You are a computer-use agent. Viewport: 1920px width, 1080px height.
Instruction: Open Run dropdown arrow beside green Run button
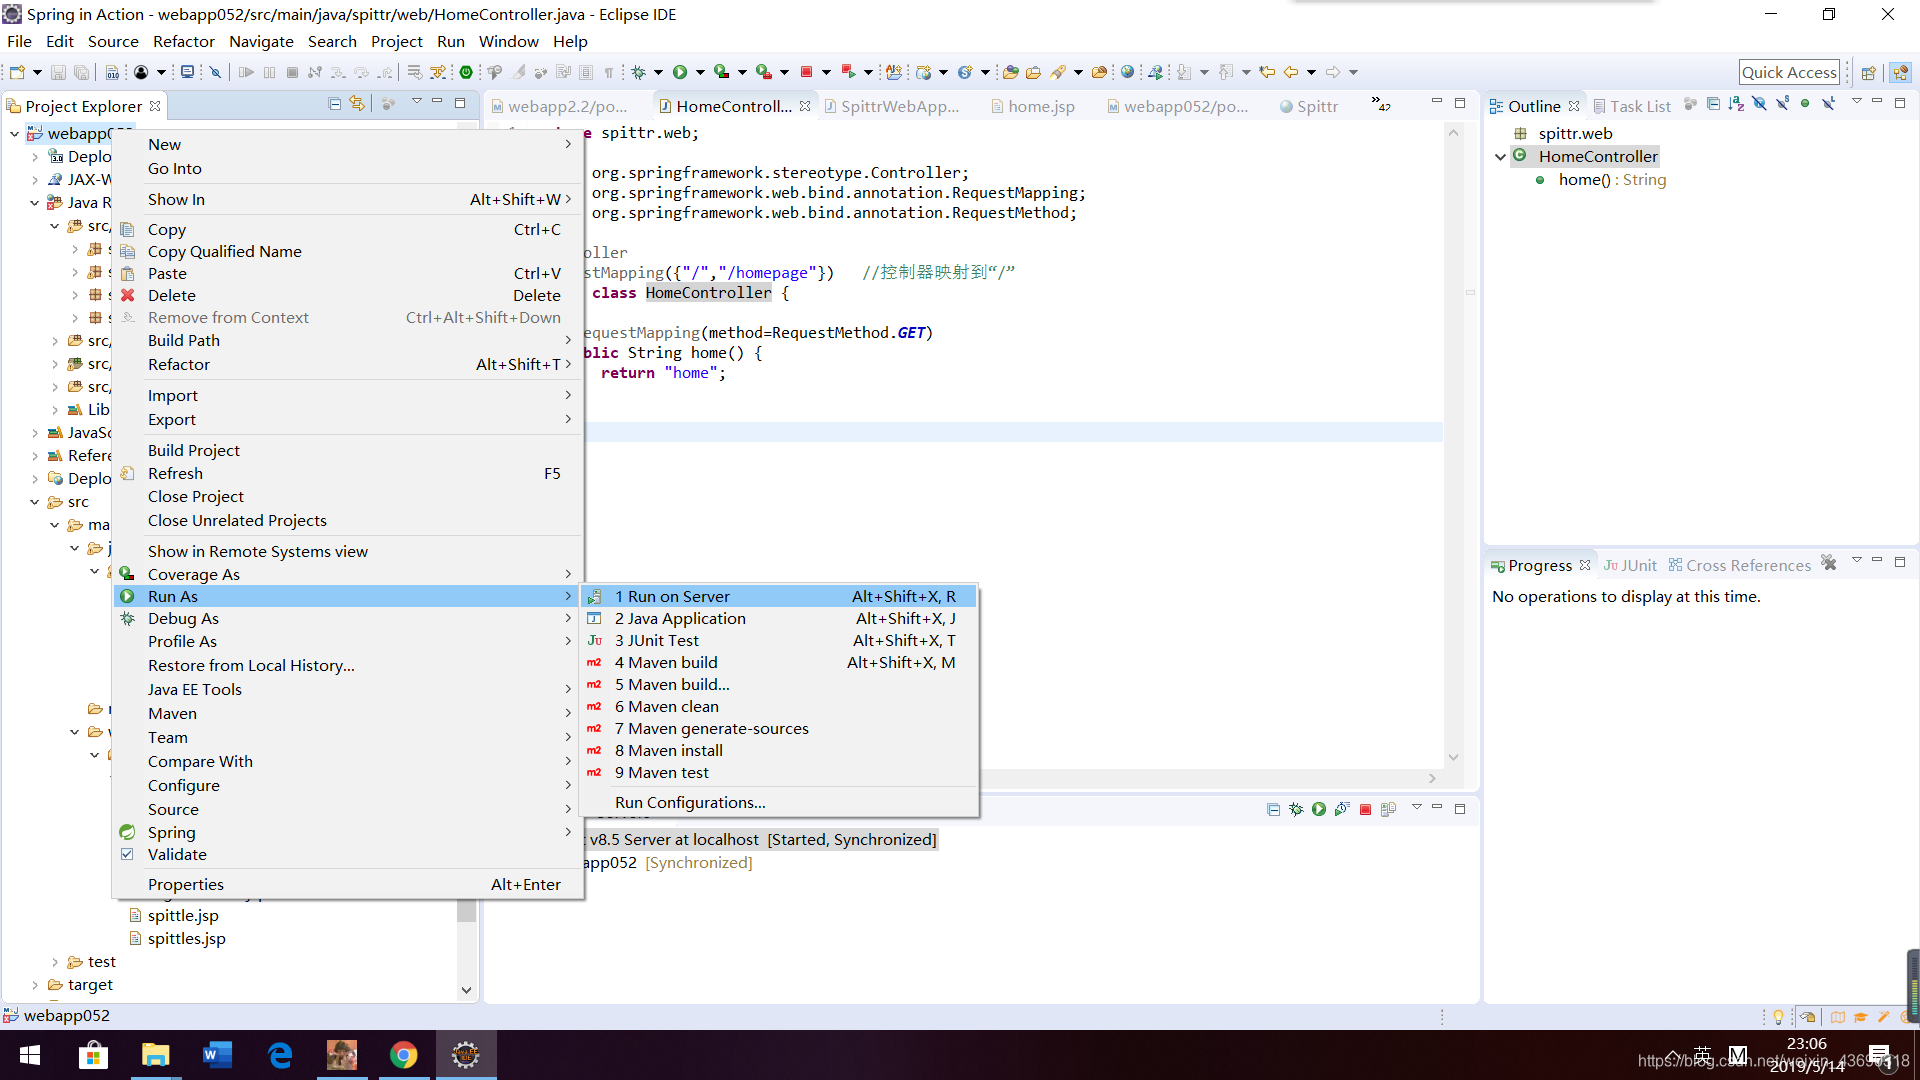coord(700,72)
